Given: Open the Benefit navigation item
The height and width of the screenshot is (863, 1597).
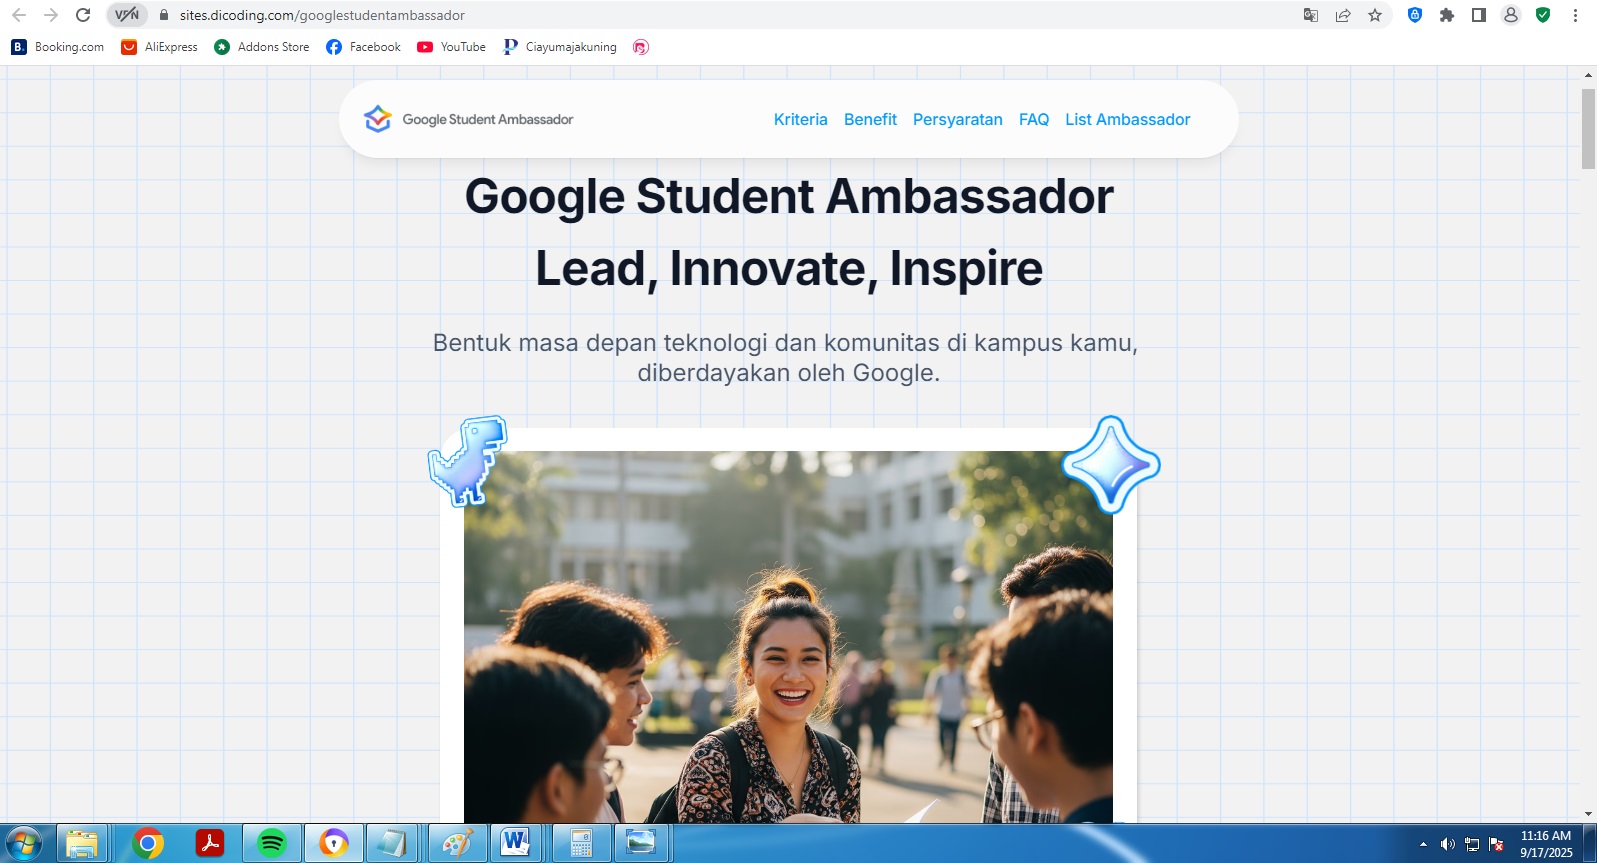Looking at the screenshot, I should (870, 119).
